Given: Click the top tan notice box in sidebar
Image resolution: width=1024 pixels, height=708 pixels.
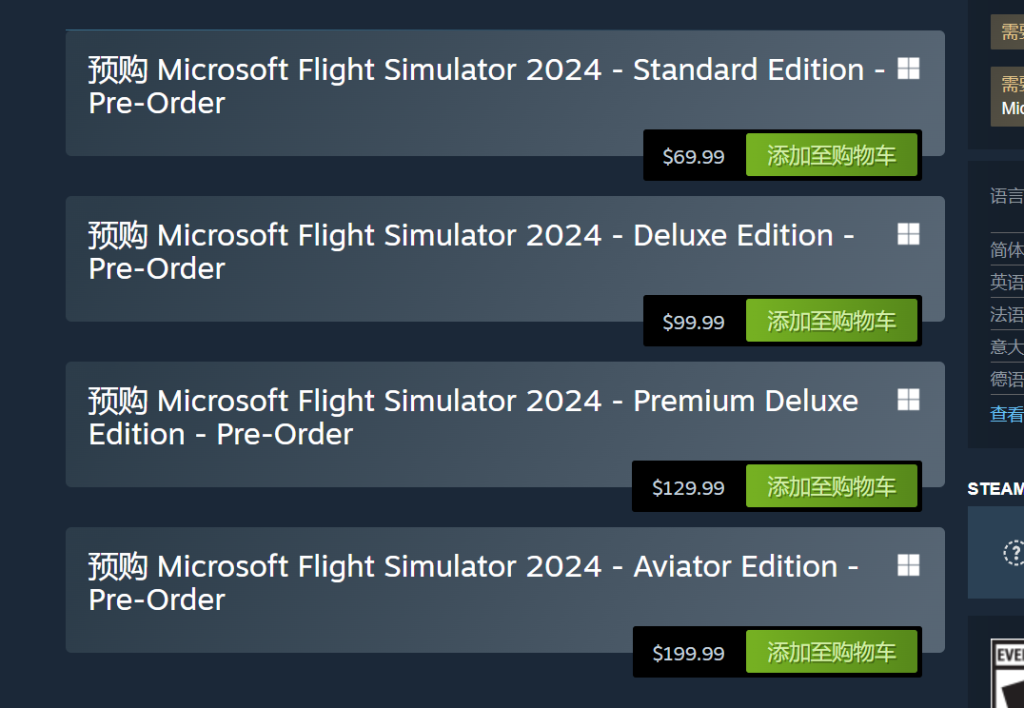Looking at the screenshot, I should pos(1008,31).
